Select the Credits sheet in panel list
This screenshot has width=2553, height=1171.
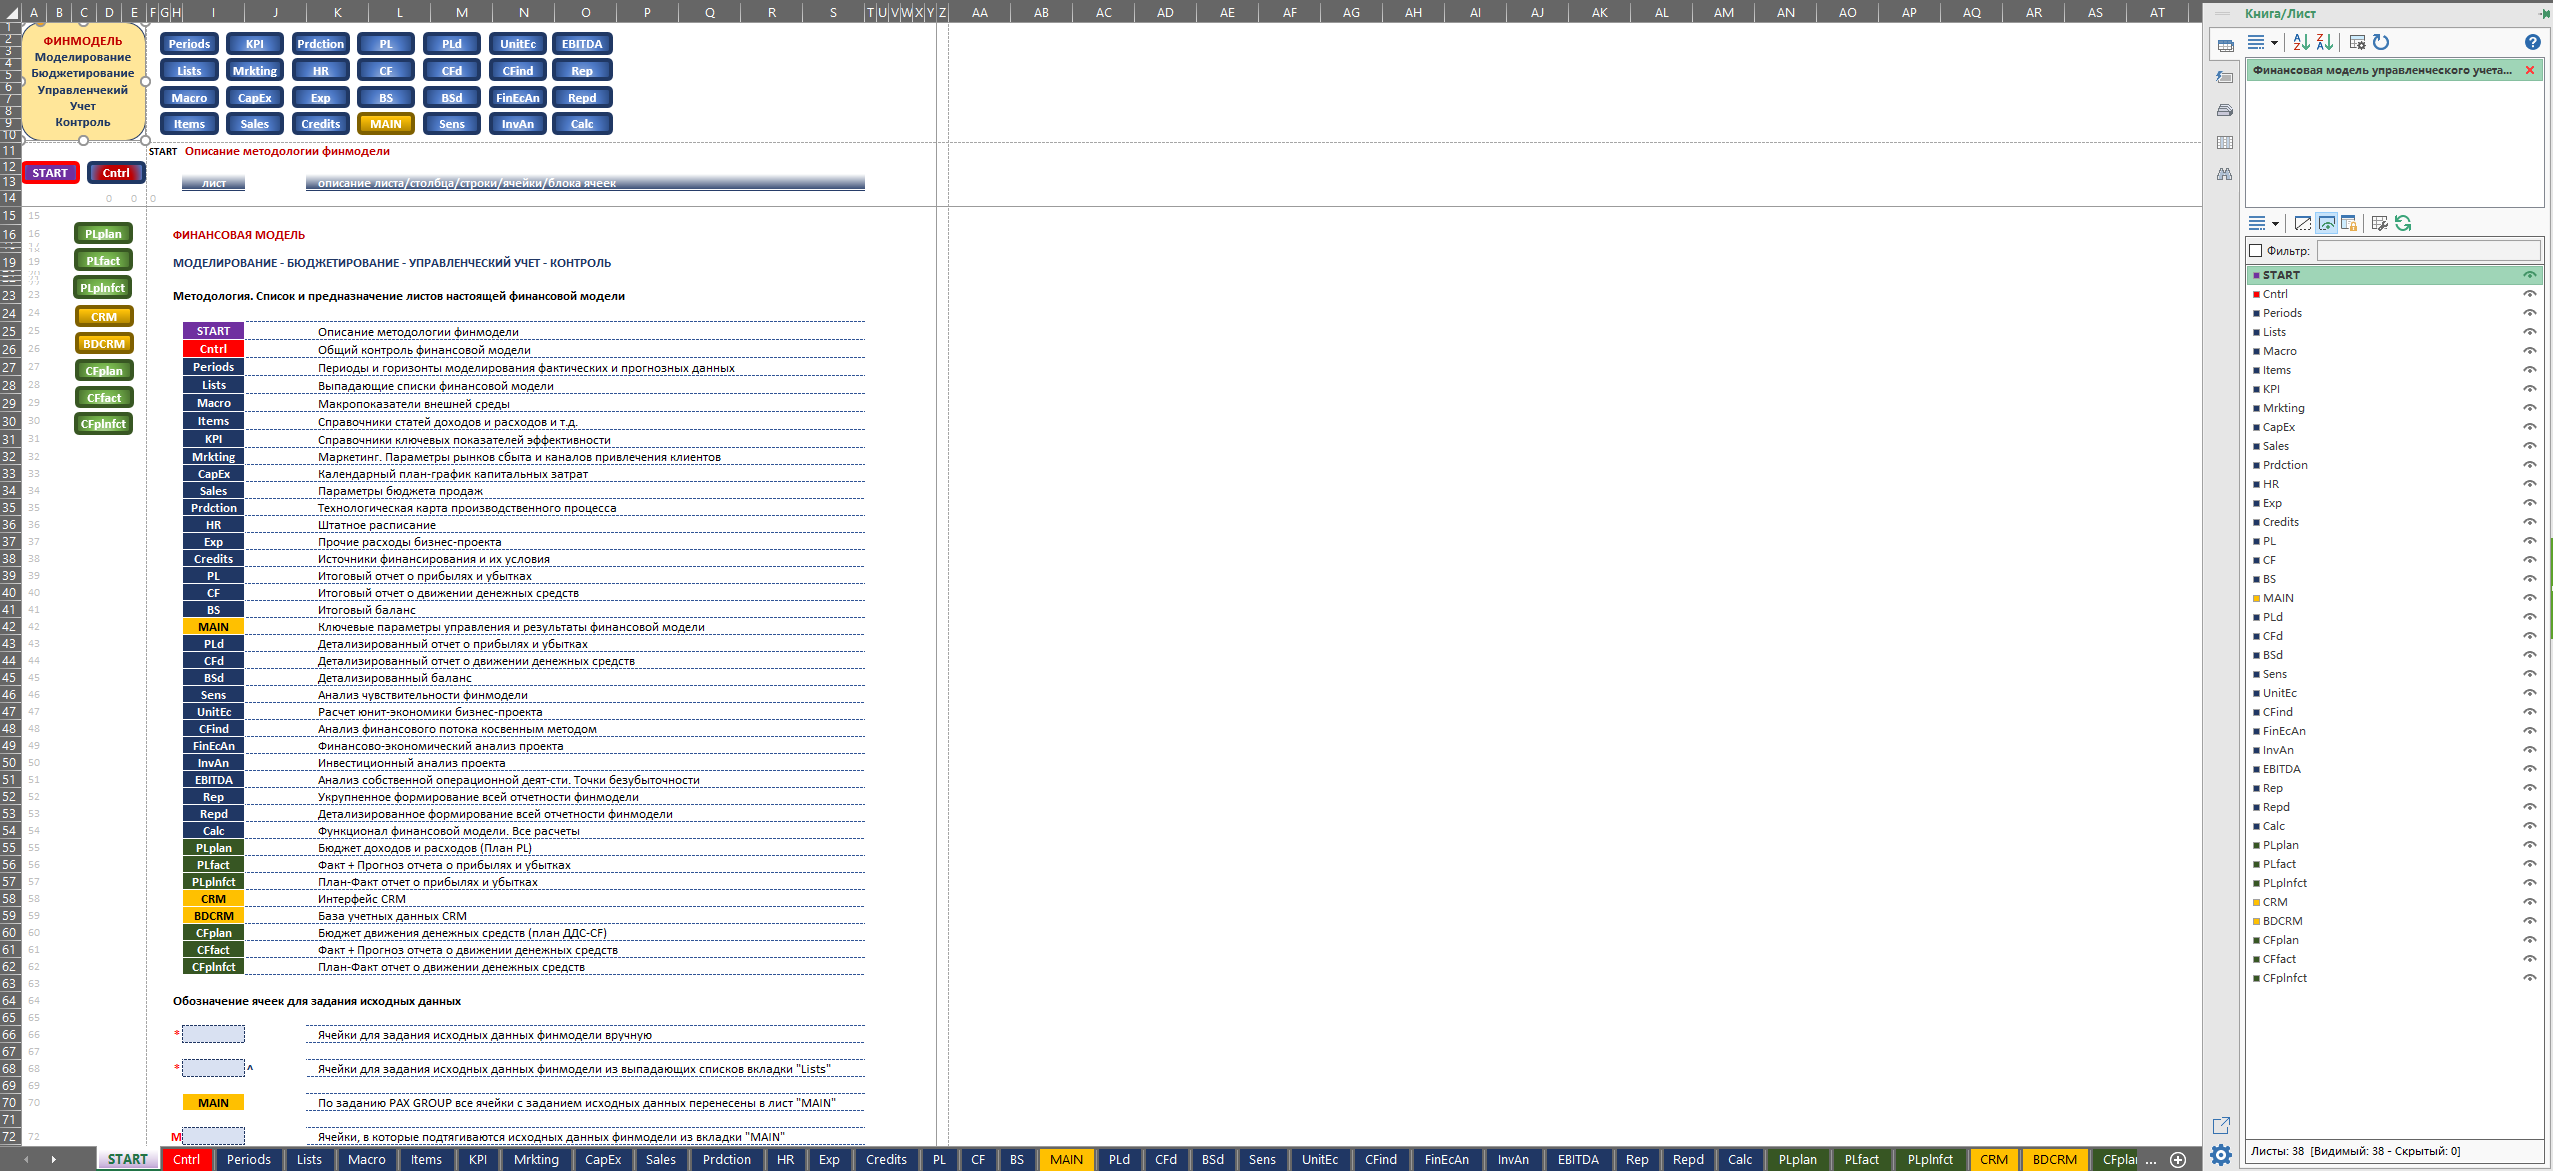2280,522
